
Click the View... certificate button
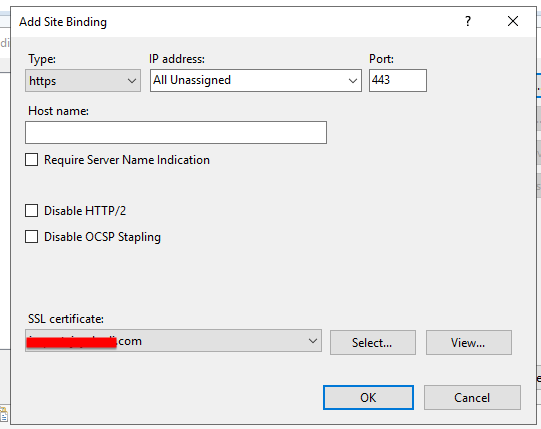coord(469,342)
